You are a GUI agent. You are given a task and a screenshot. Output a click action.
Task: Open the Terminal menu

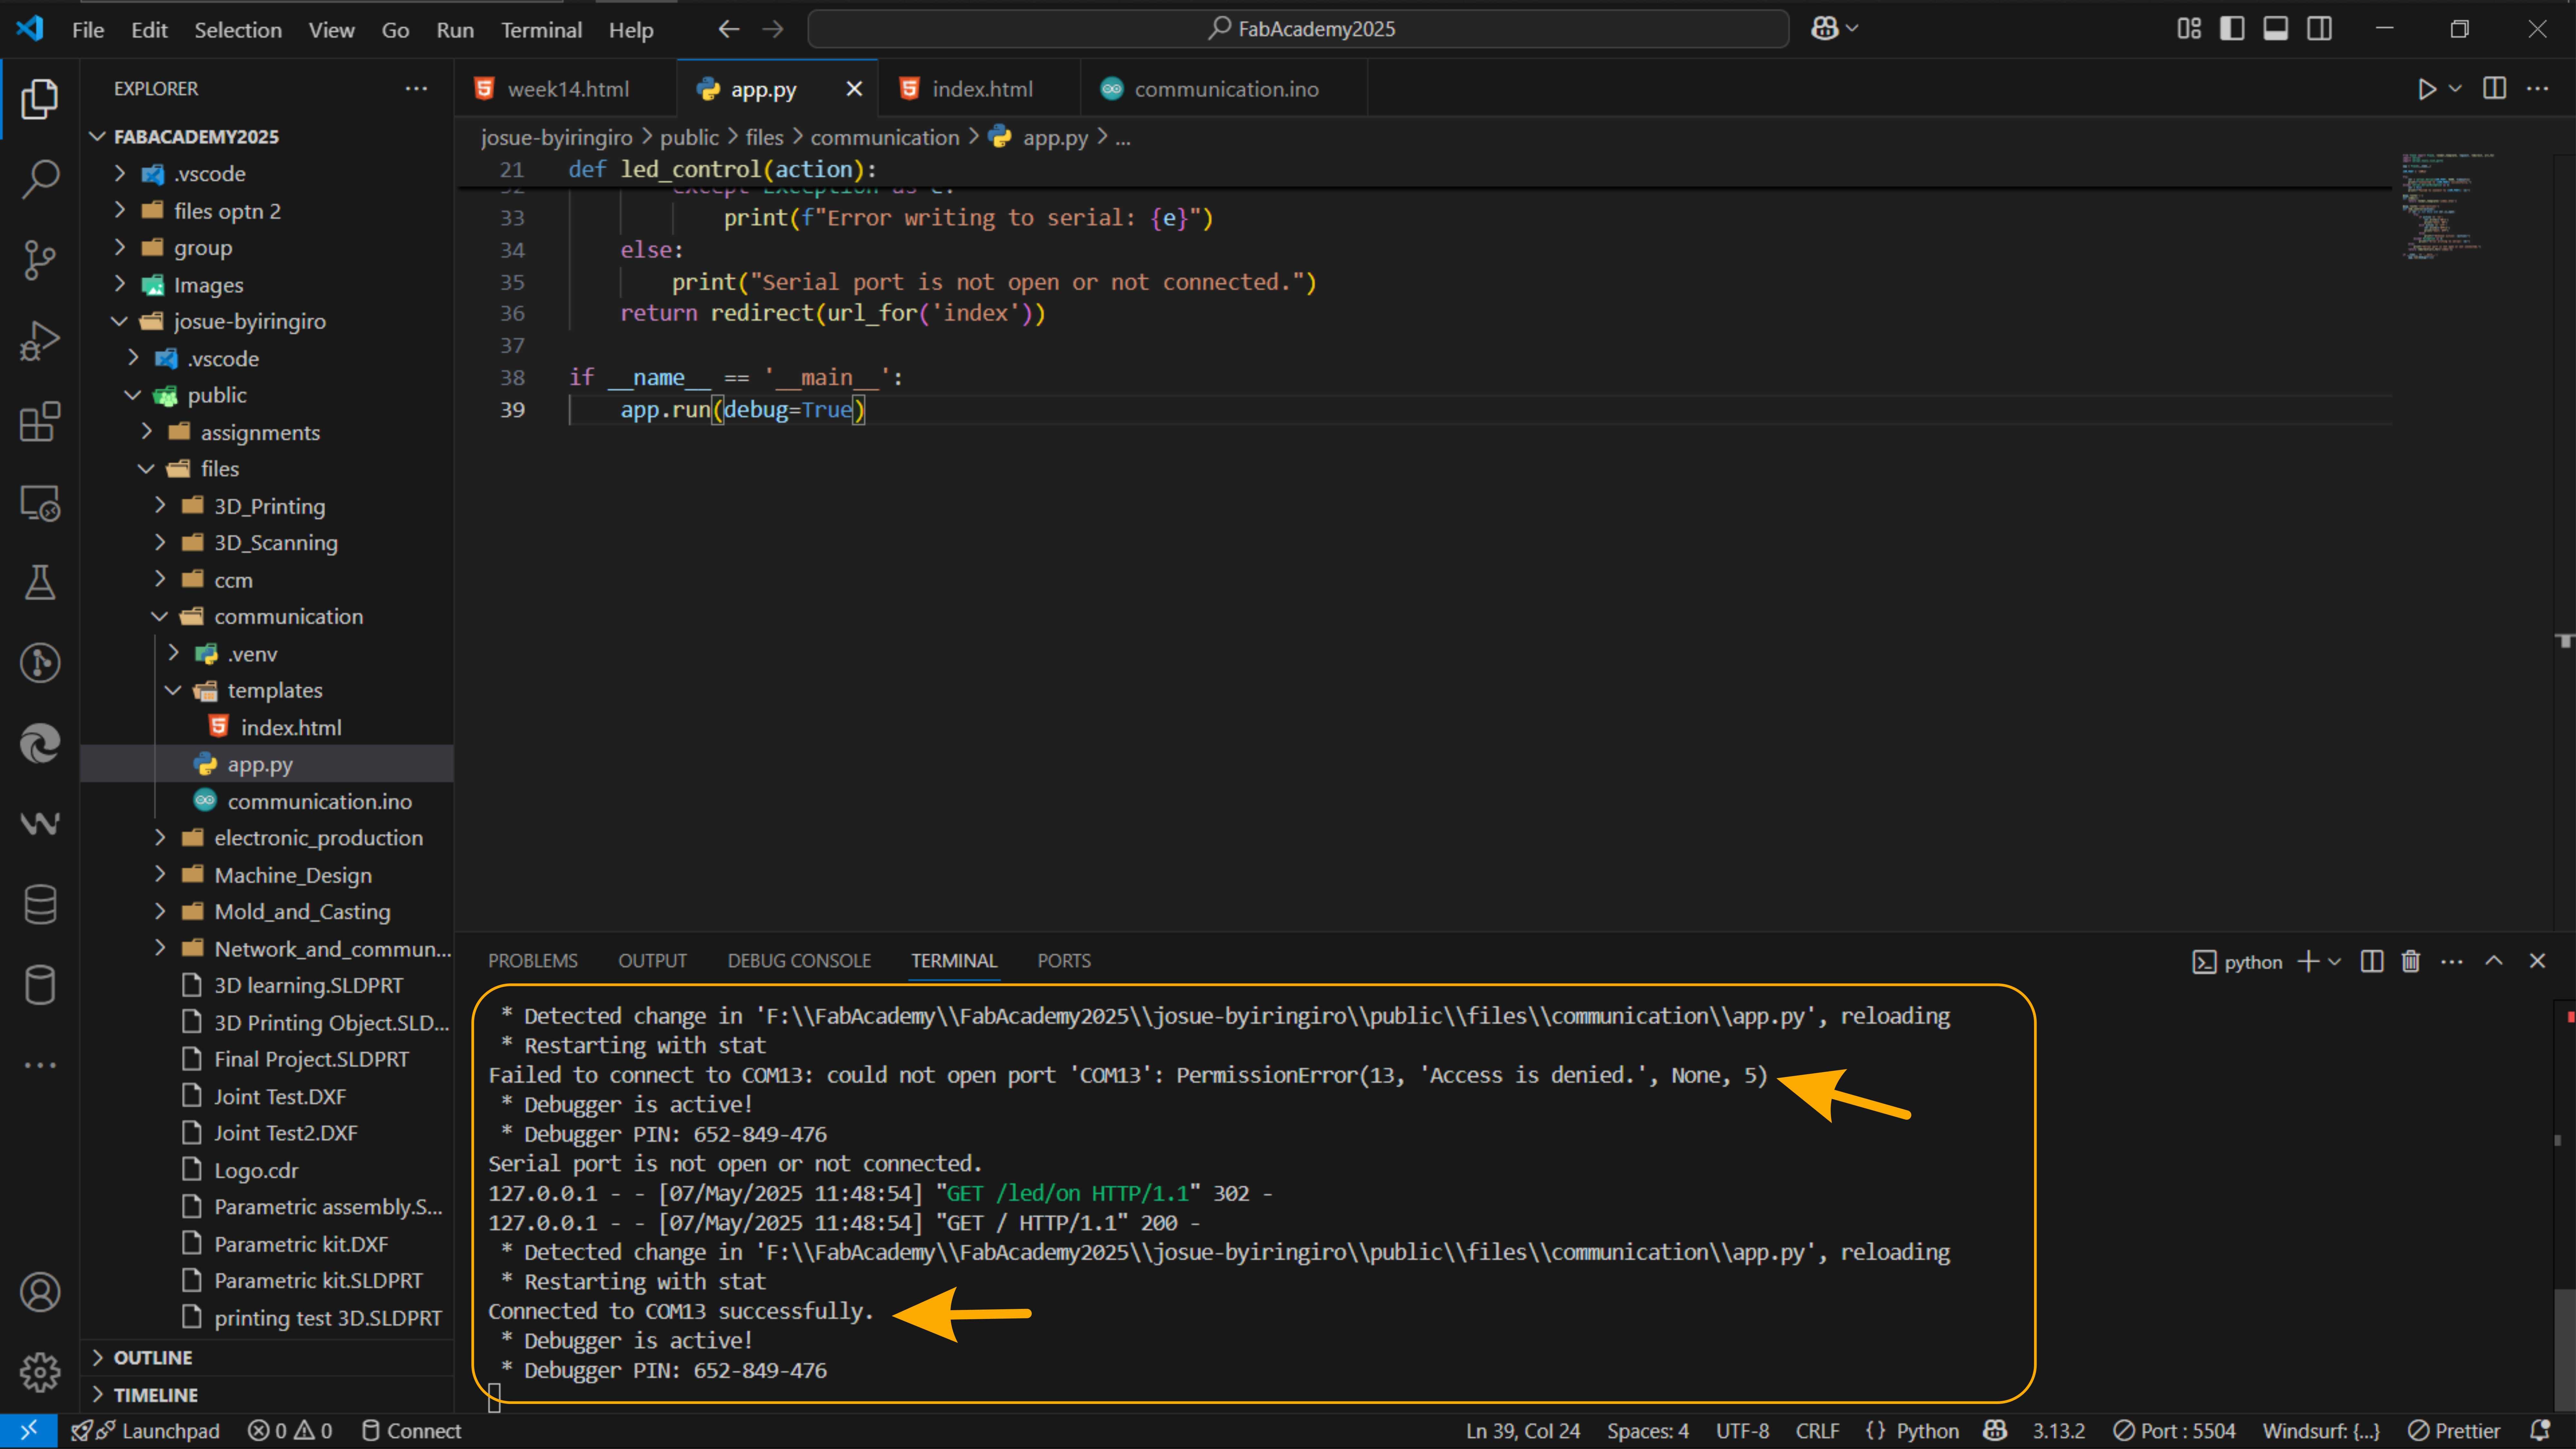(541, 30)
